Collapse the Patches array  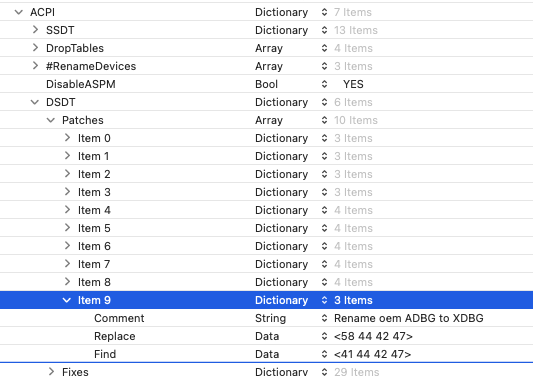coord(51,120)
